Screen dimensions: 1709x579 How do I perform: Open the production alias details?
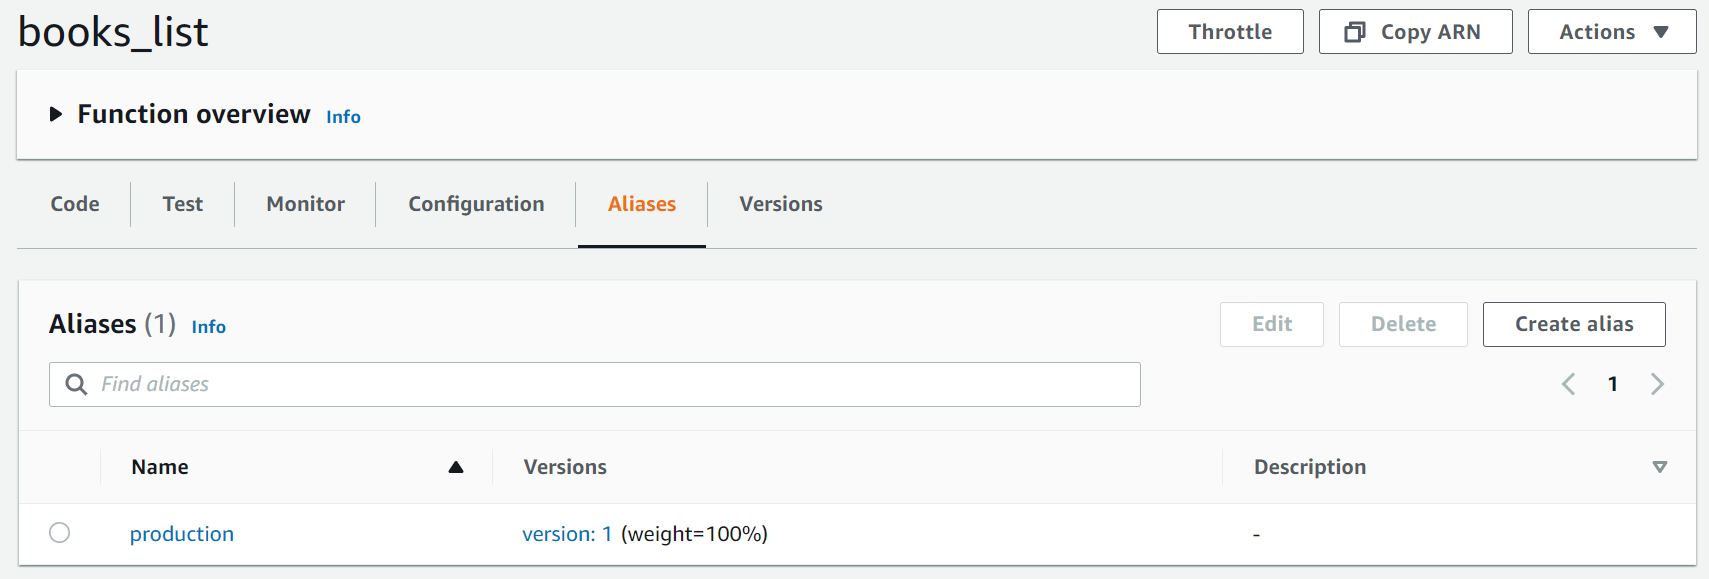click(181, 533)
